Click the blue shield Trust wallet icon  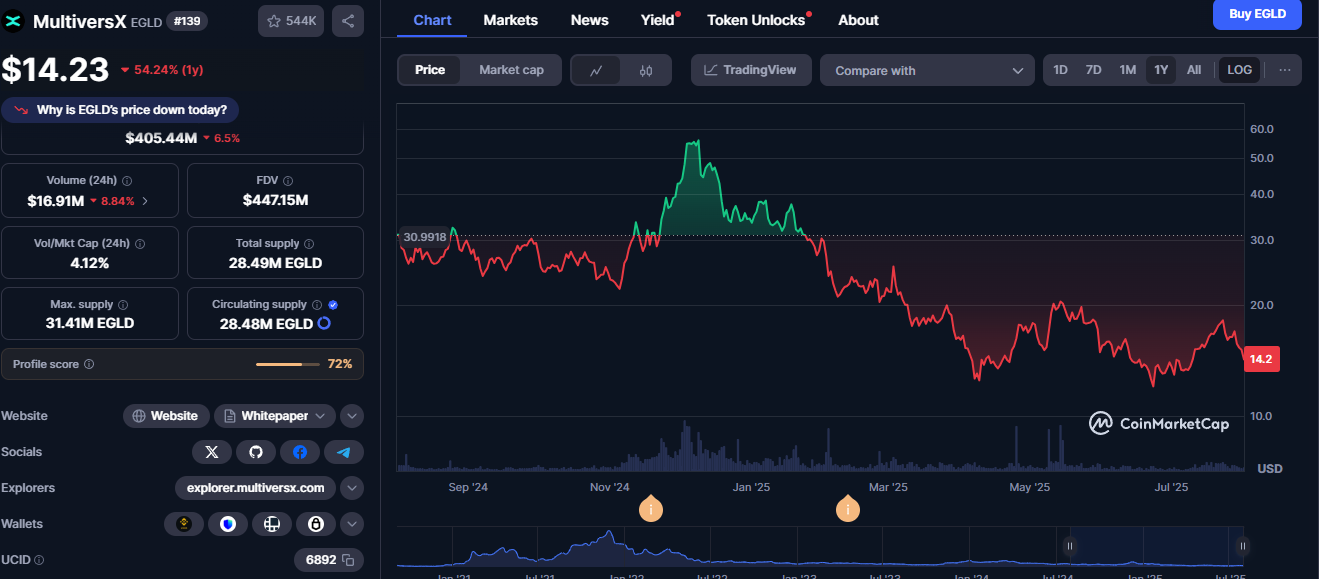[x=227, y=524]
